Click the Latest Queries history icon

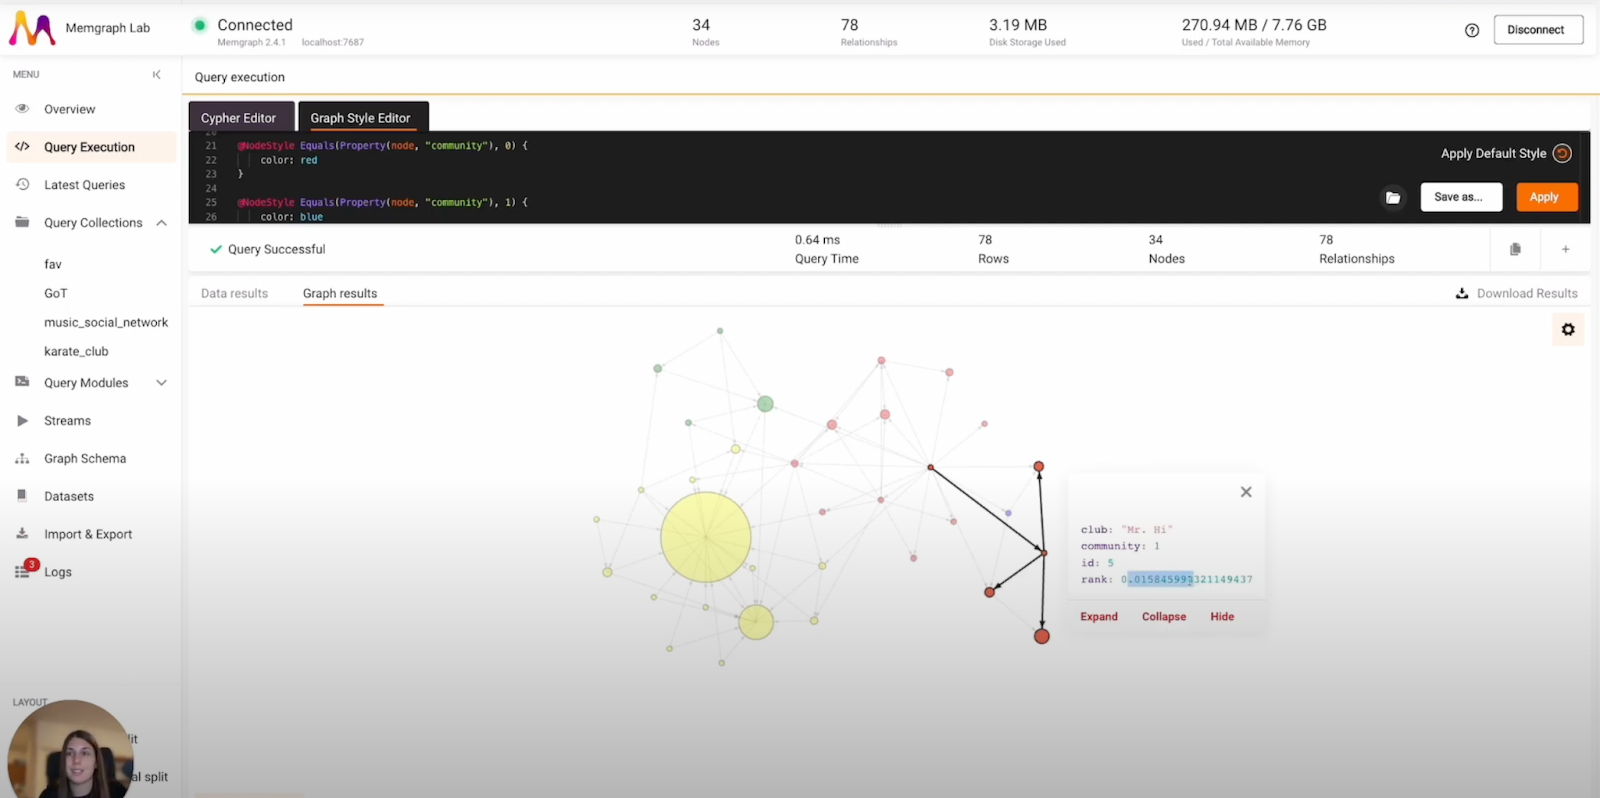click(22, 184)
